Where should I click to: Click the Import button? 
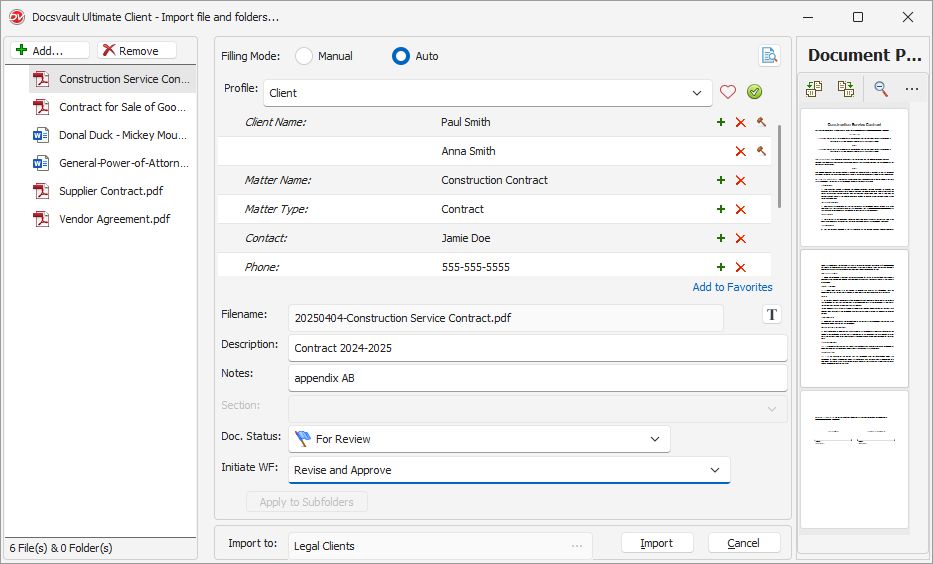[x=656, y=543]
